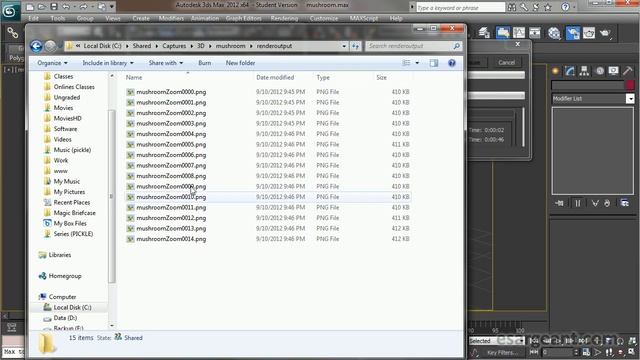
Task: Open the Graph Editors menu
Action: [243, 18]
